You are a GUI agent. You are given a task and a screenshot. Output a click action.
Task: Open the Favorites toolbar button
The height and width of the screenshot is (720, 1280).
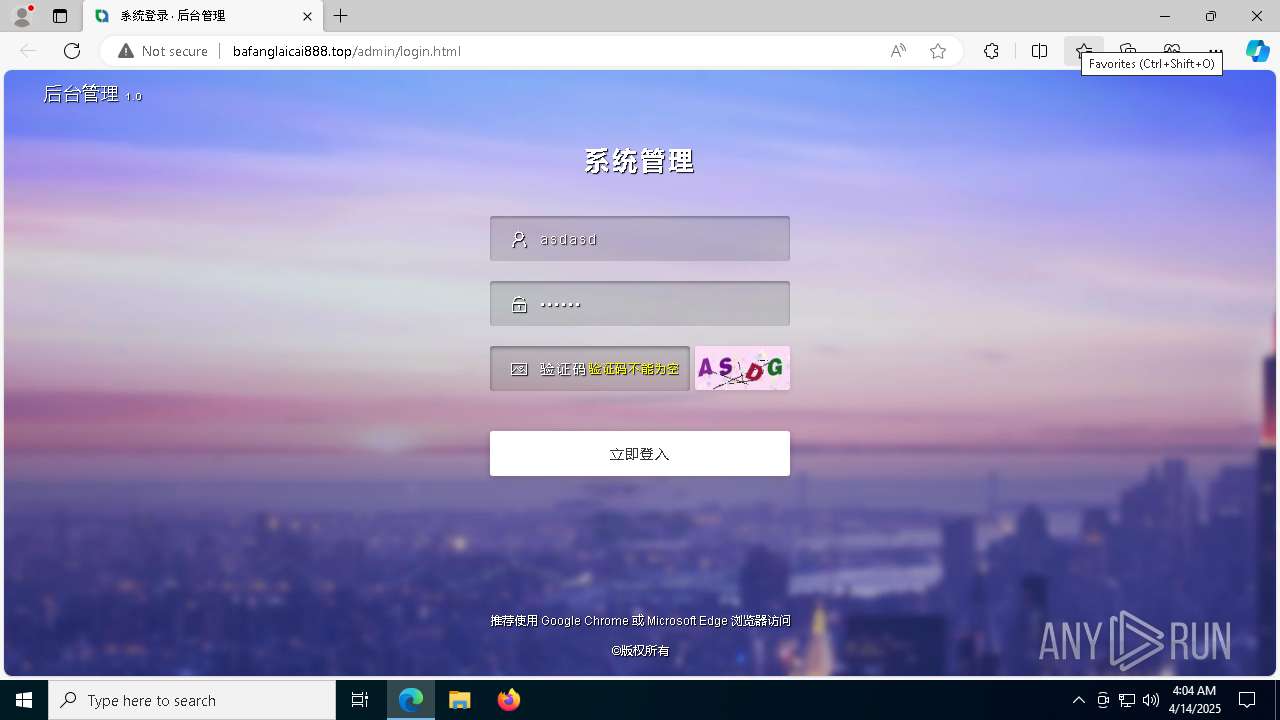click(x=1083, y=49)
